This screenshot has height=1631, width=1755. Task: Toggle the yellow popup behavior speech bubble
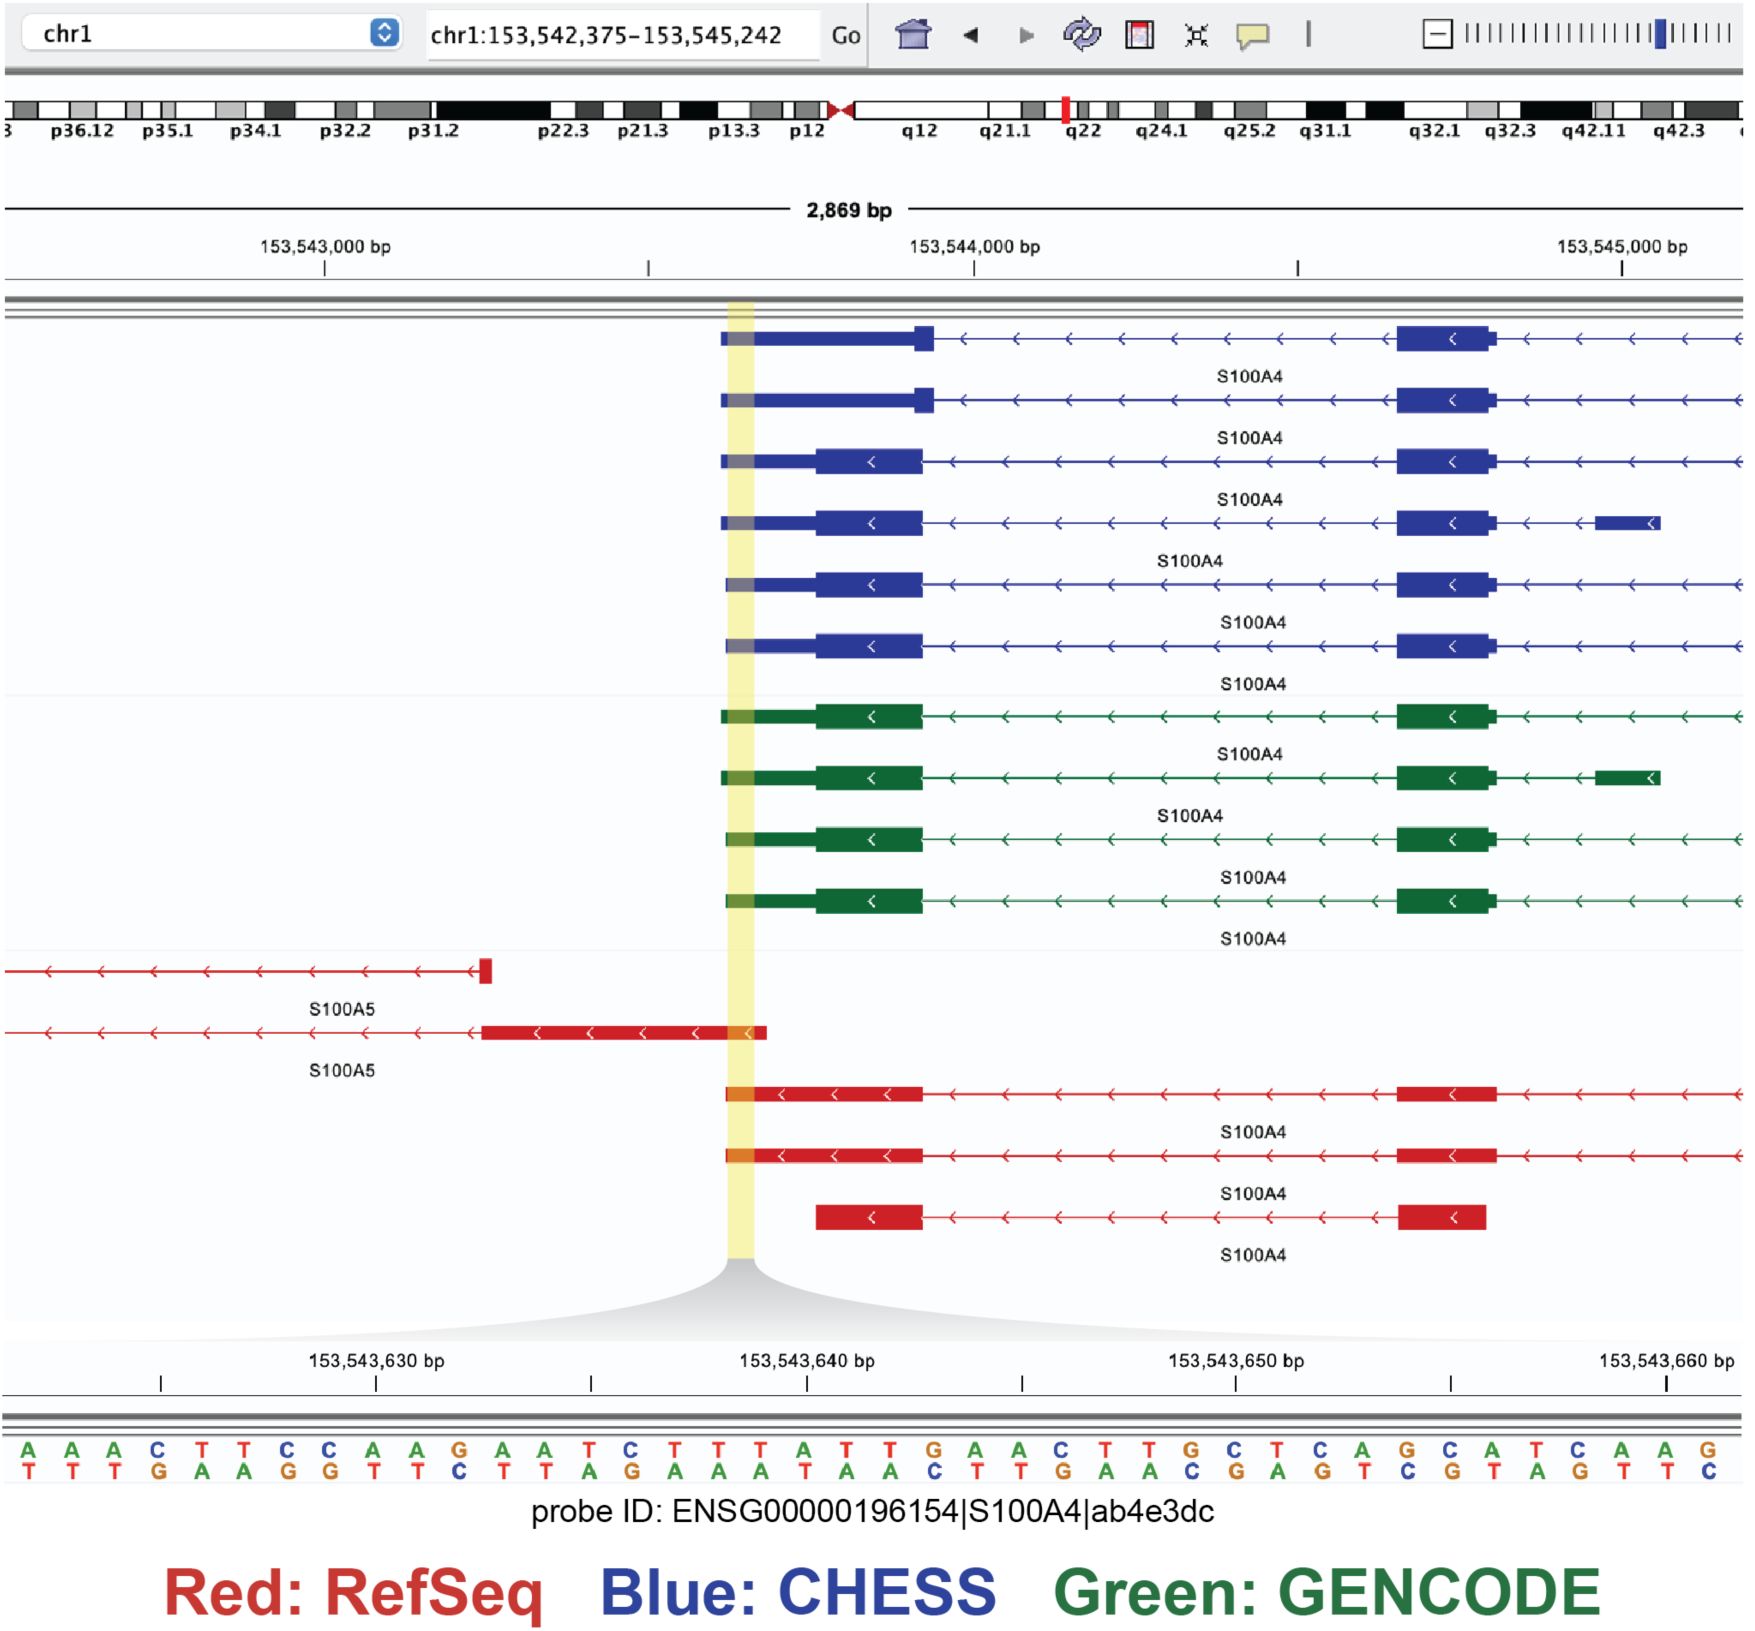[1252, 36]
